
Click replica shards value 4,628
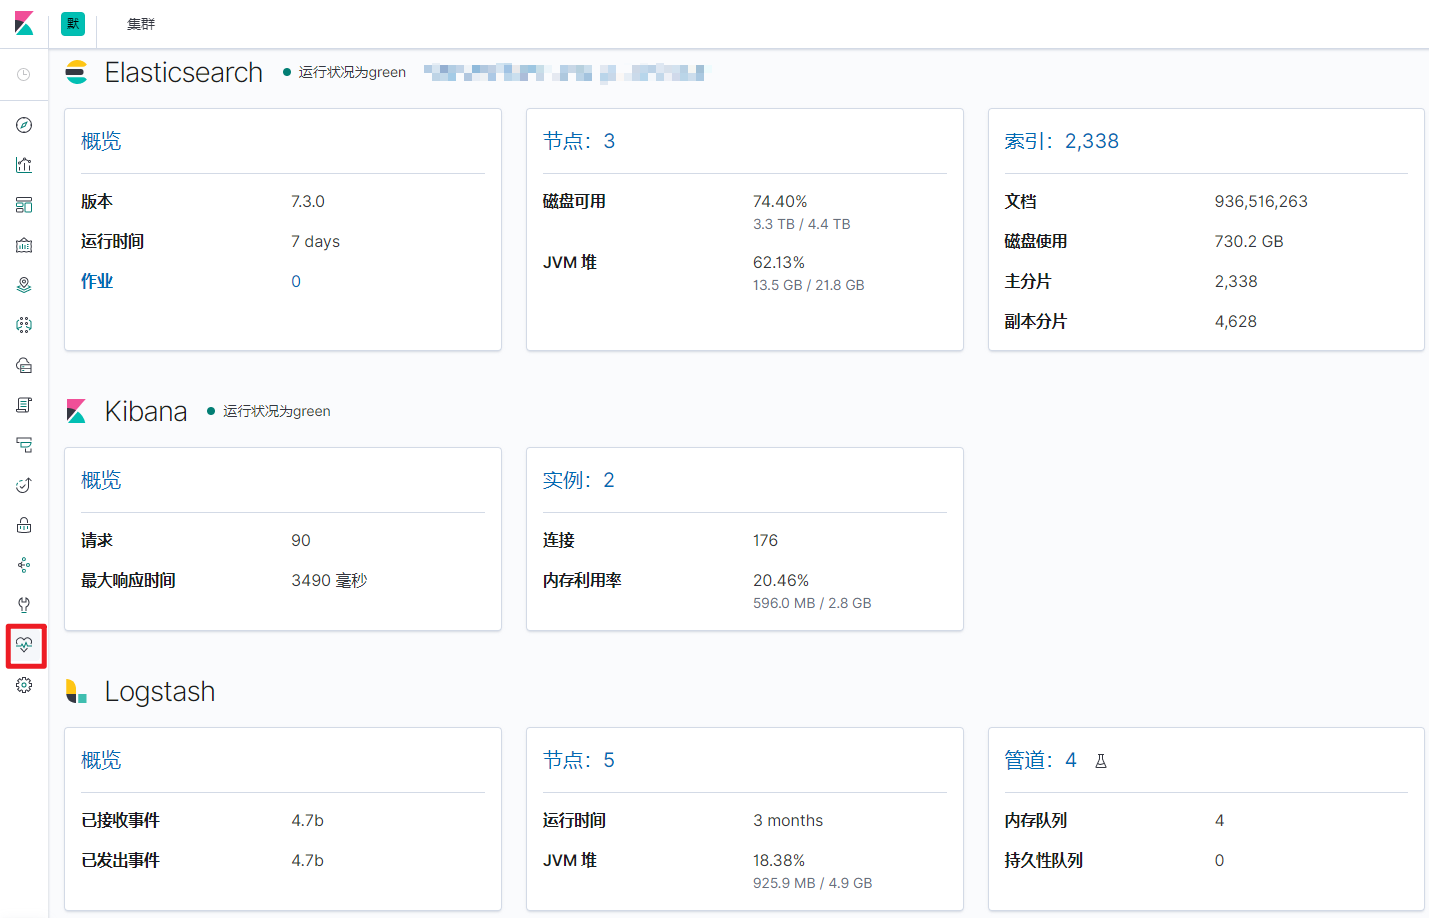coord(1236,321)
